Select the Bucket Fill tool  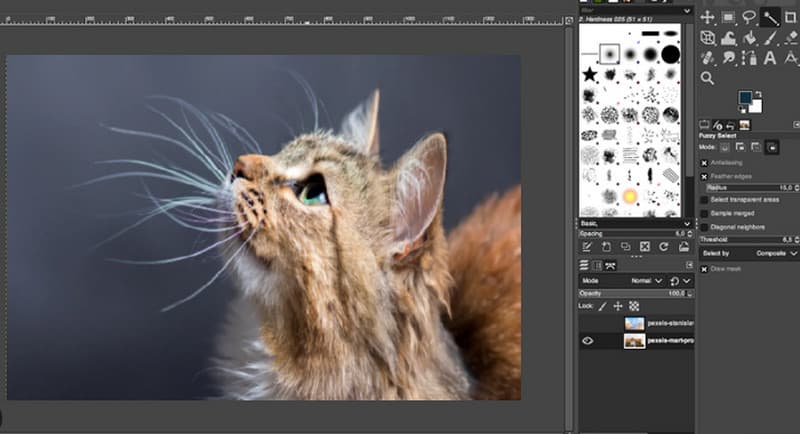tap(749, 38)
